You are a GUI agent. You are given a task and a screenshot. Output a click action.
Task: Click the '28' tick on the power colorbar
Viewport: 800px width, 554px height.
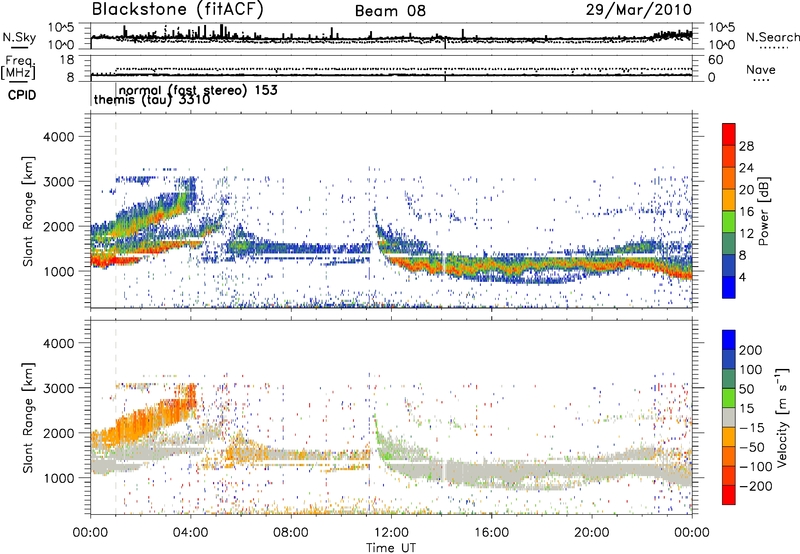[x=746, y=146]
